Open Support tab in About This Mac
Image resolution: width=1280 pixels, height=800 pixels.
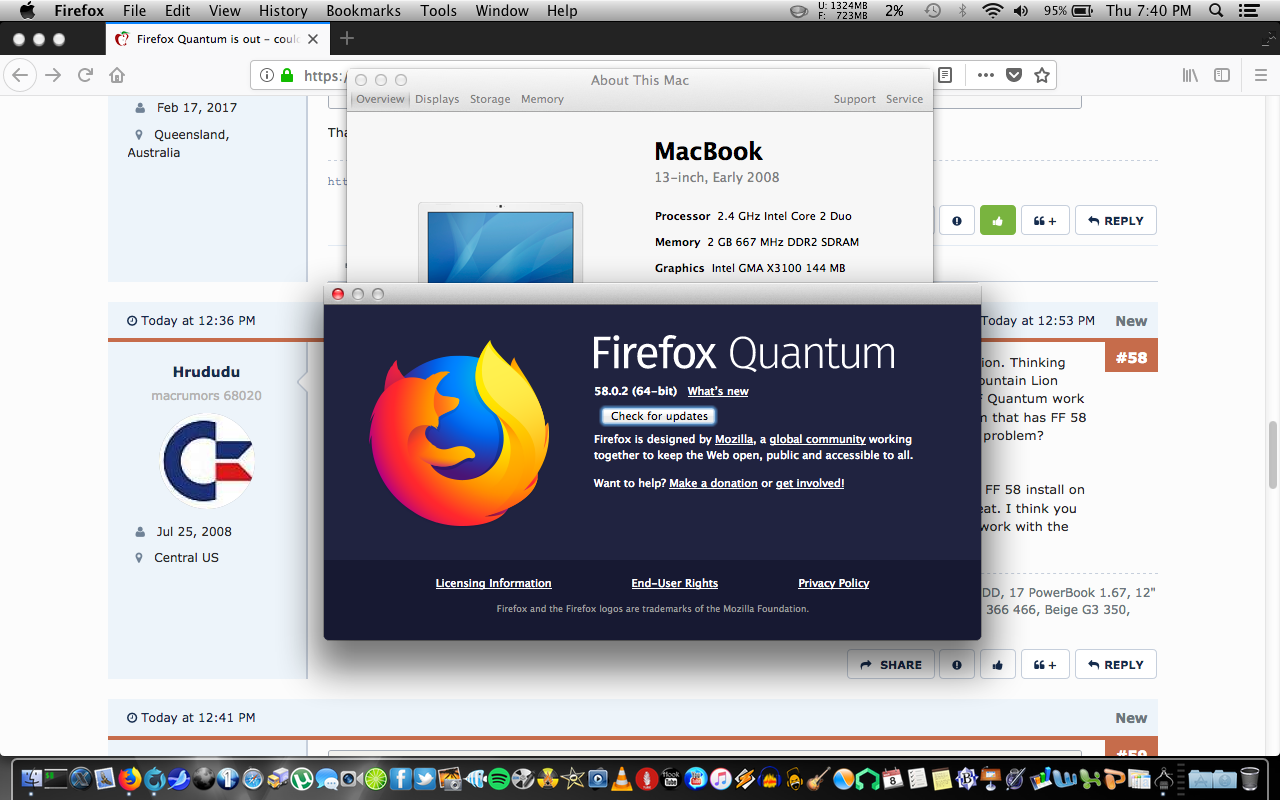point(854,99)
